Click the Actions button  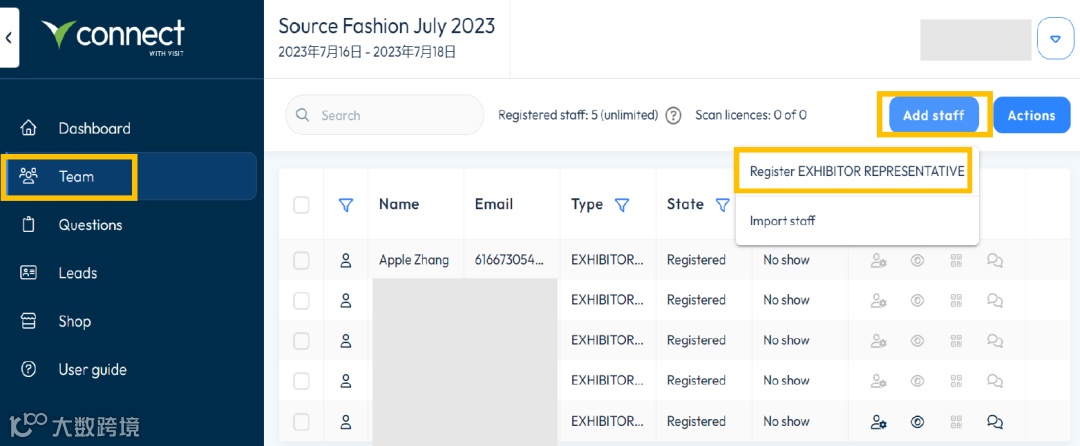1031,115
